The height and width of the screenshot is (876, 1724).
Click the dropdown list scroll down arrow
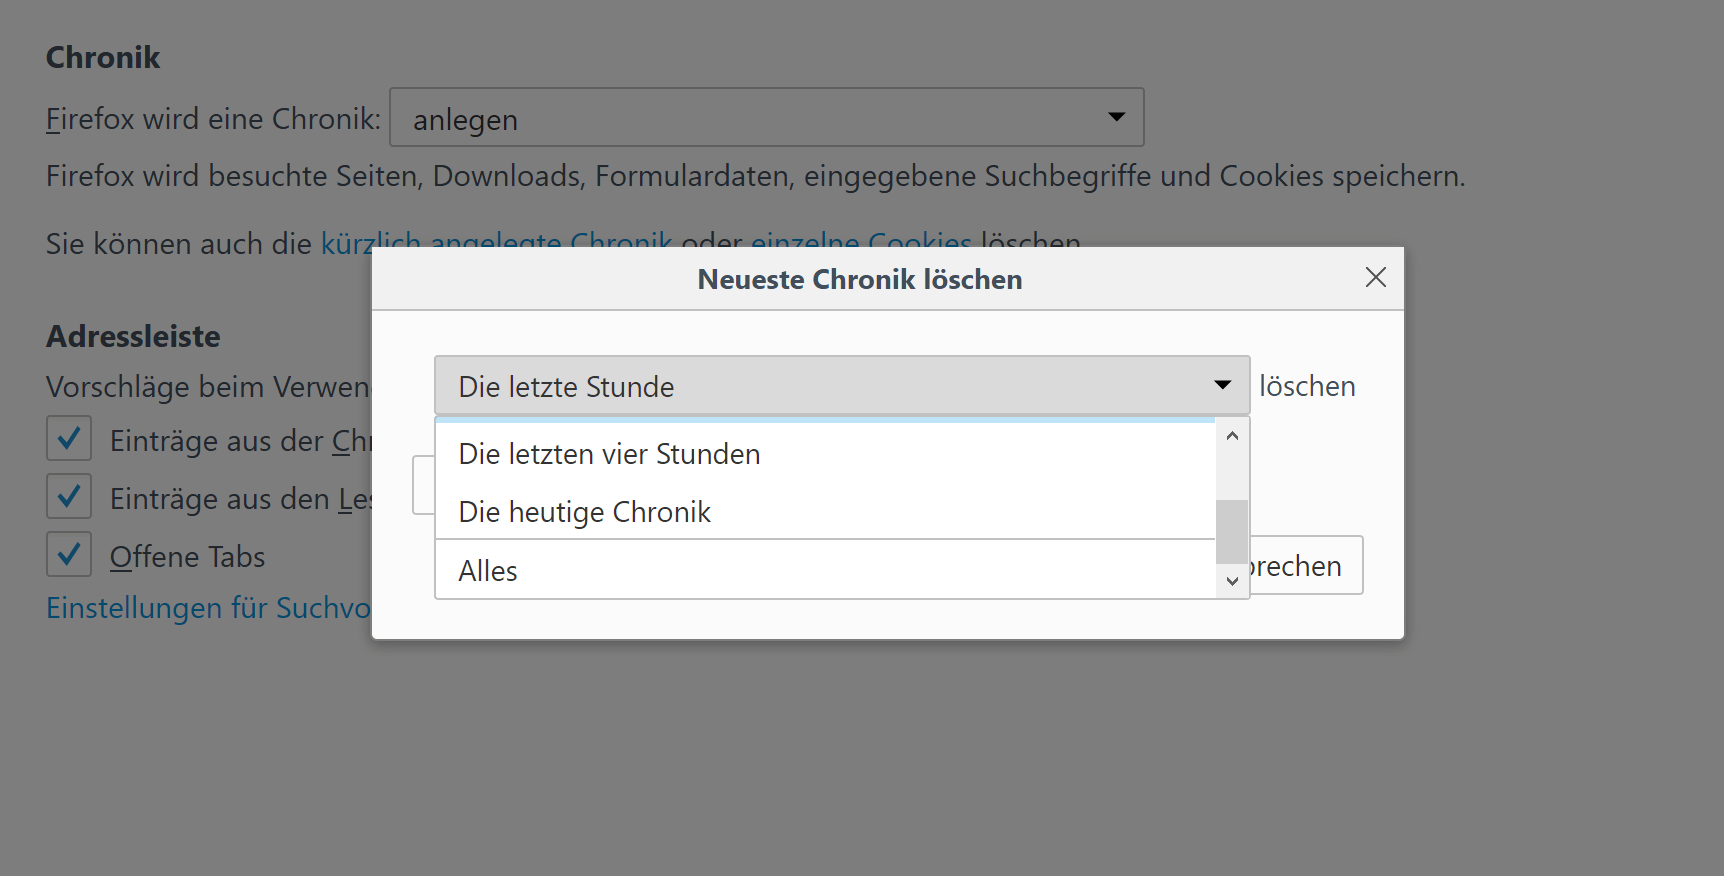click(x=1232, y=581)
